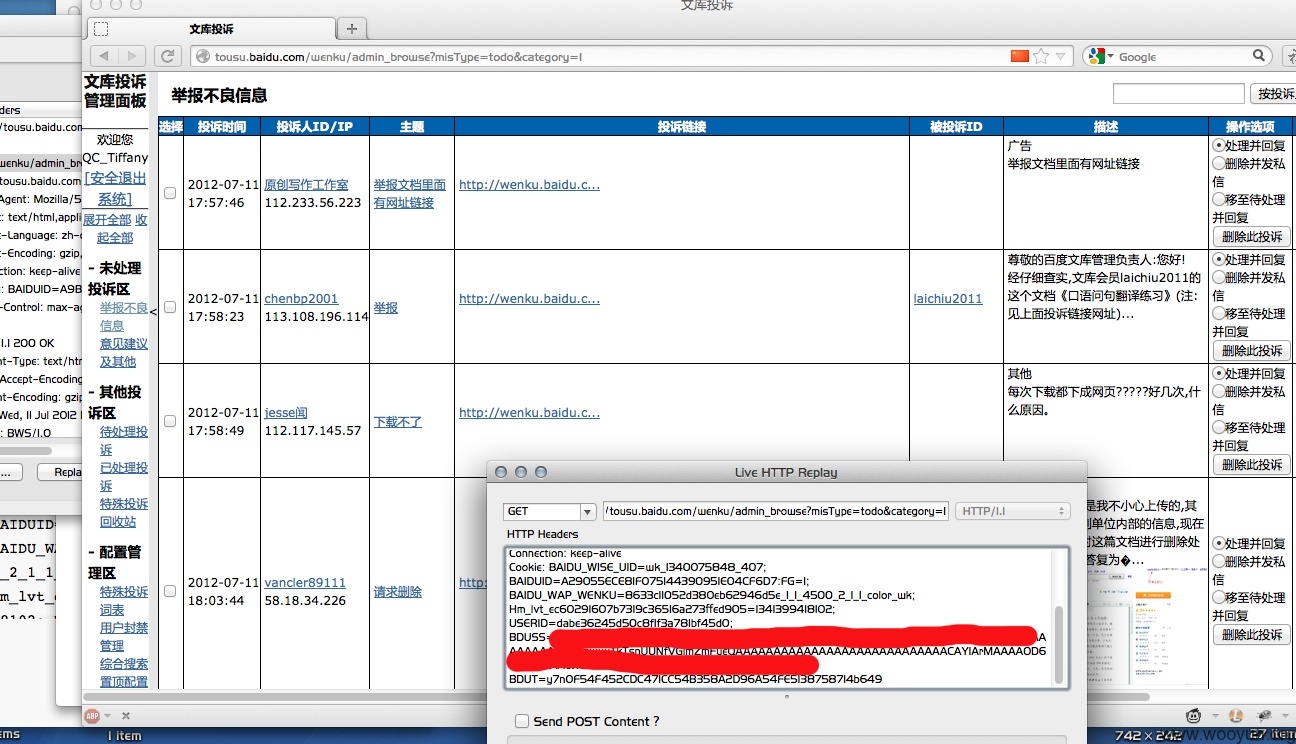Focus the complaint search text field
Image resolution: width=1296 pixels, height=744 pixels.
(x=1178, y=93)
